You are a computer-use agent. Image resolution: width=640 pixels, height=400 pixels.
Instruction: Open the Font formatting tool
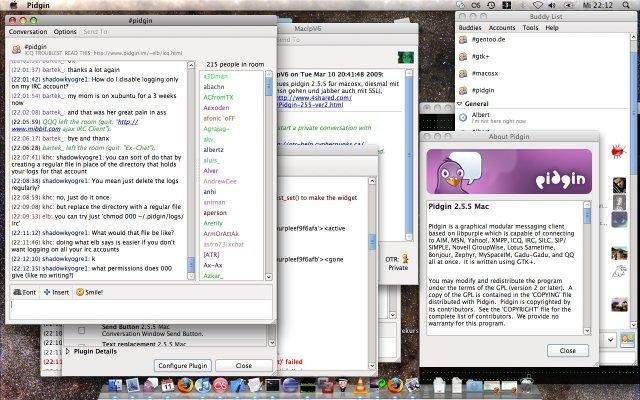[x=25, y=292]
